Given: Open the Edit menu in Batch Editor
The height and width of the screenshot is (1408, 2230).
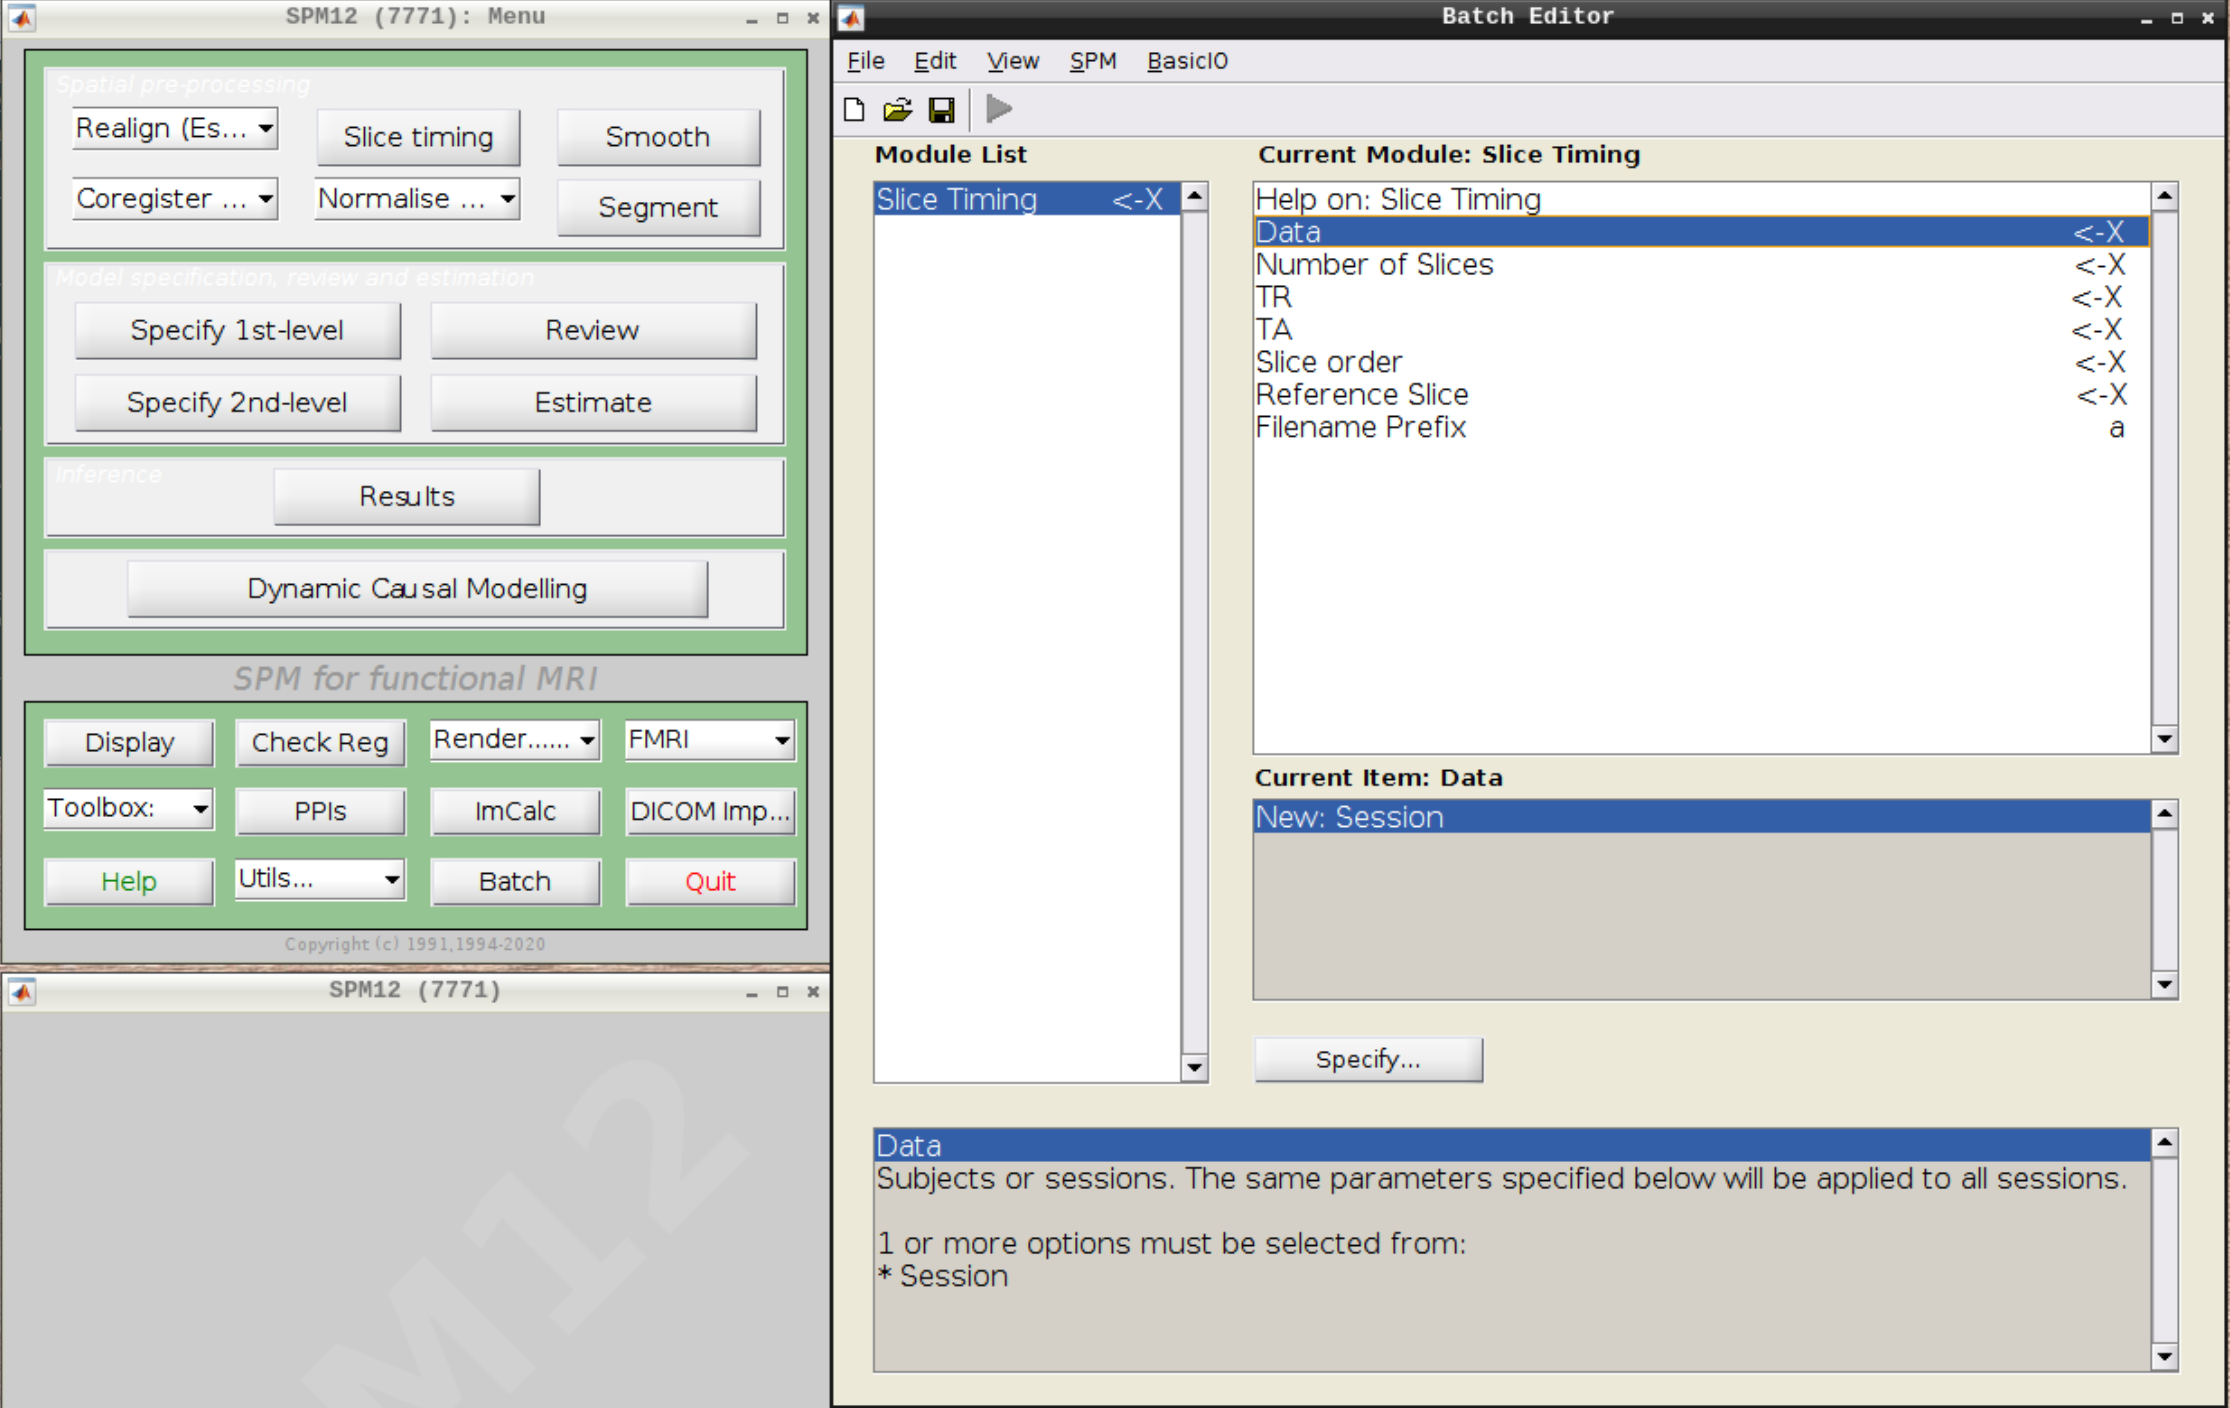Looking at the screenshot, I should pyautogui.click(x=935, y=61).
